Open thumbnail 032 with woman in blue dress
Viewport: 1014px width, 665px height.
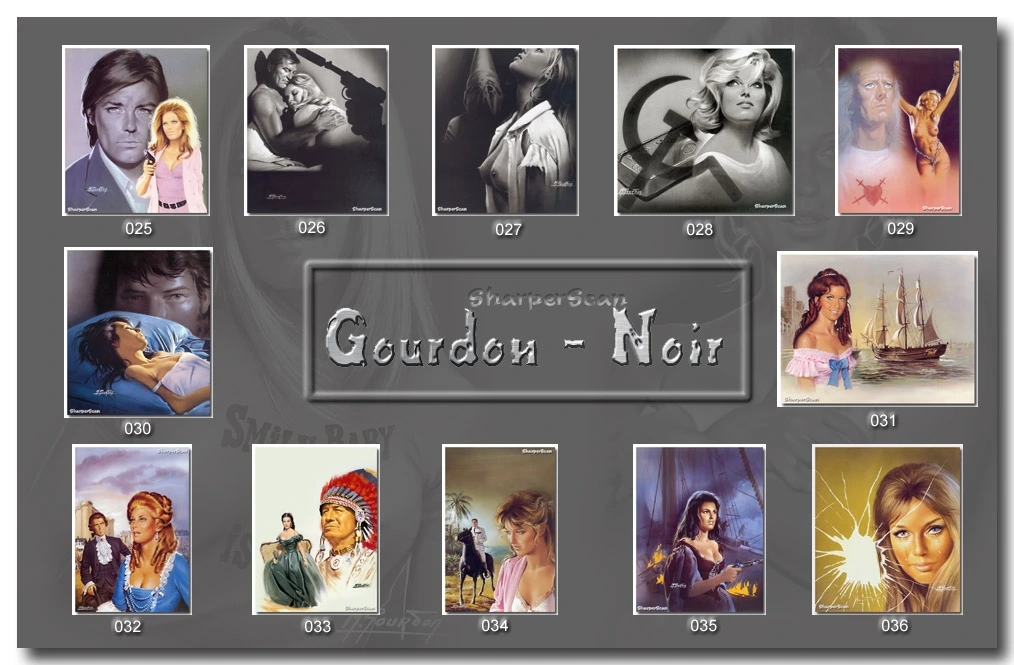click(132, 529)
